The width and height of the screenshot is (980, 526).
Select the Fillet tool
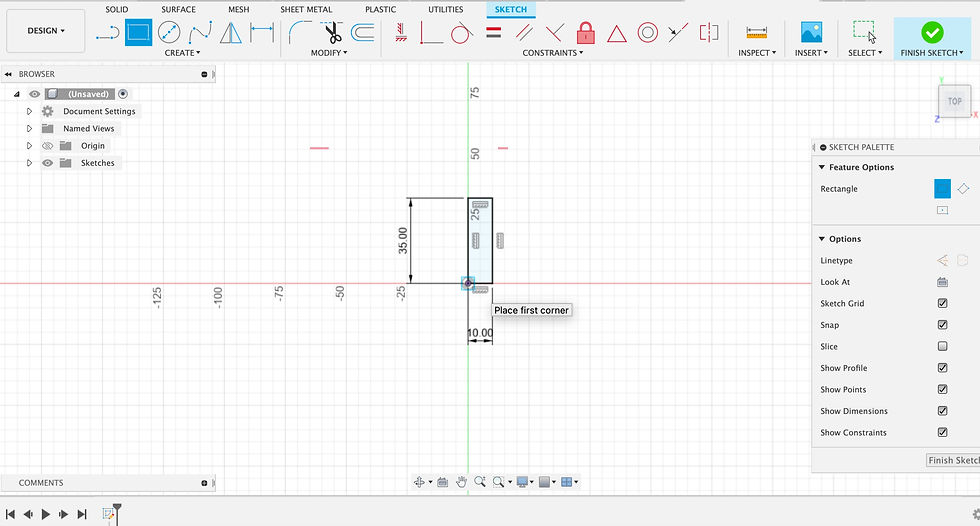pos(301,32)
